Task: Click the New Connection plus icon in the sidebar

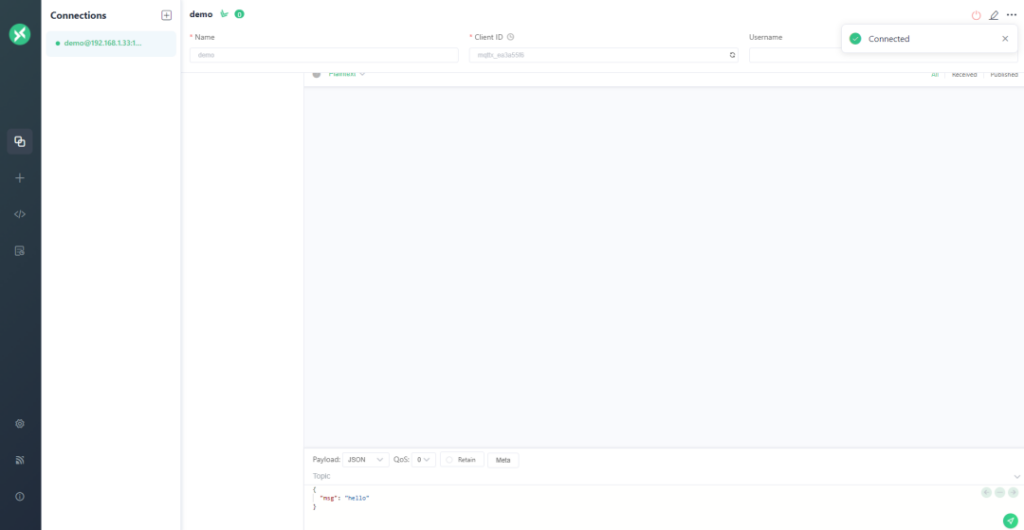Action: (20, 178)
